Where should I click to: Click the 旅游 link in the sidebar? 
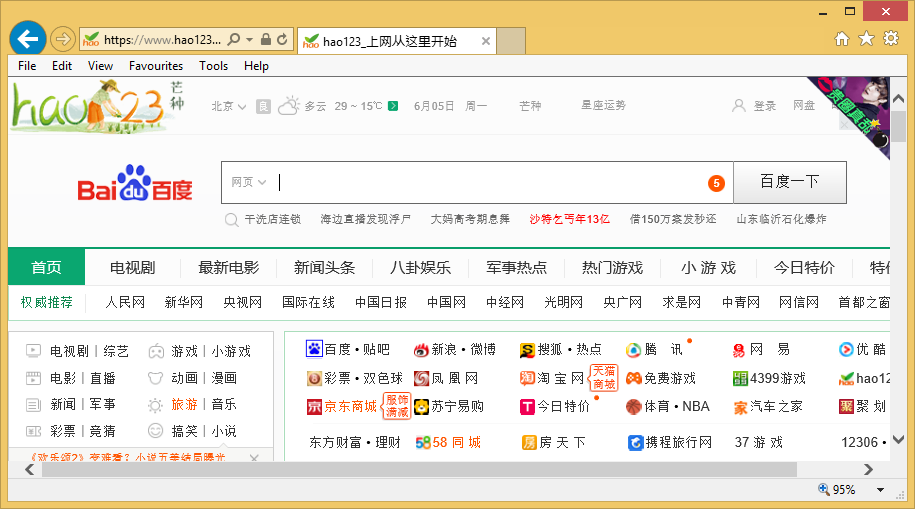tap(184, 404)
